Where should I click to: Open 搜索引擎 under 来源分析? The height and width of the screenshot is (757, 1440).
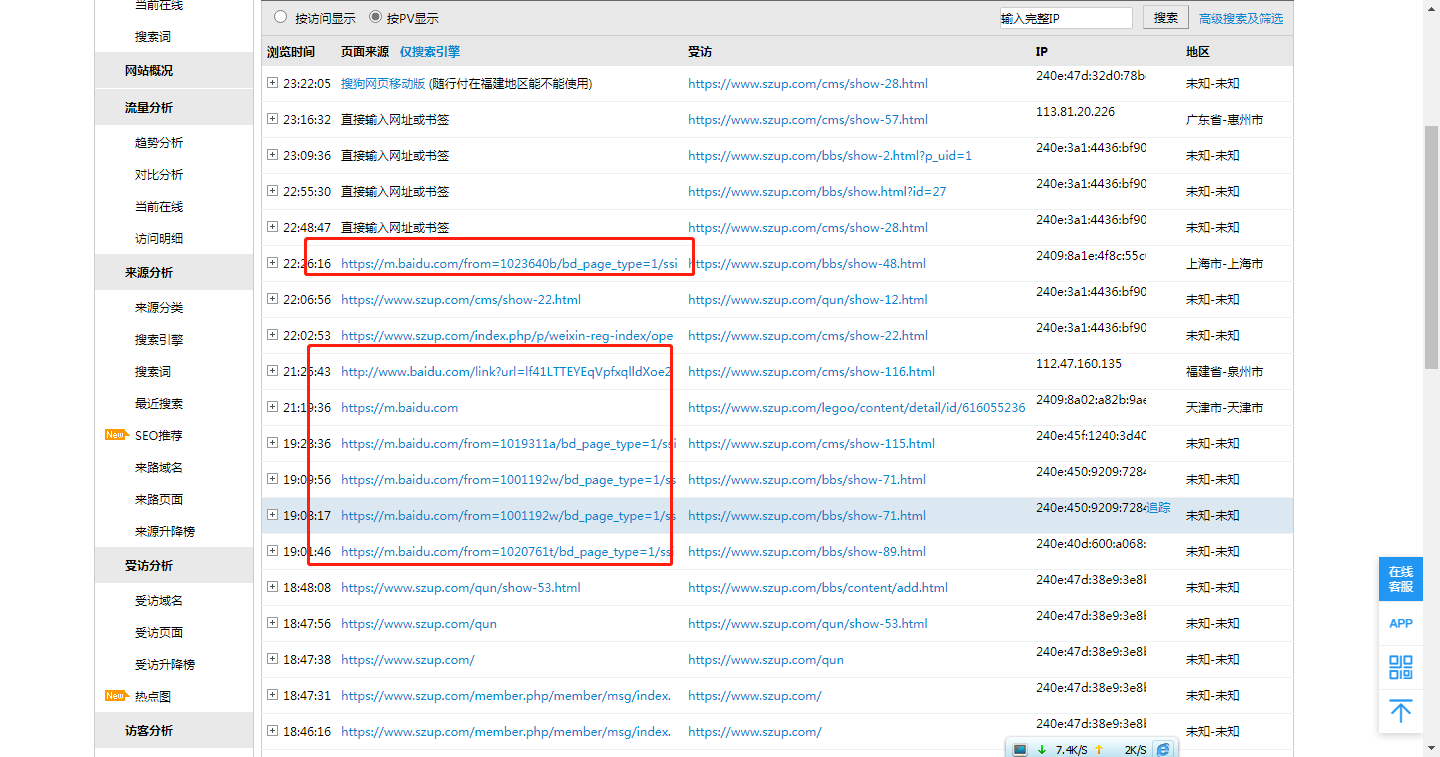coord(159,340)
